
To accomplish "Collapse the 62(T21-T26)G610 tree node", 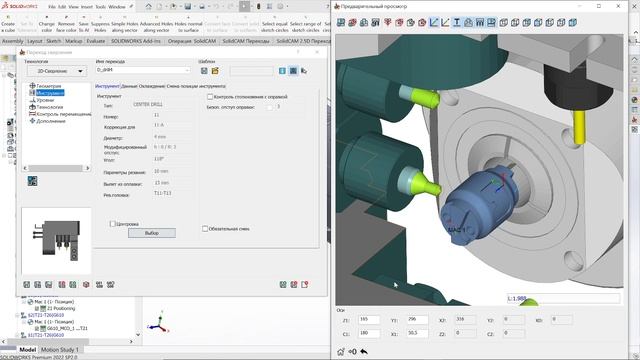I will (x=17, y=315).
